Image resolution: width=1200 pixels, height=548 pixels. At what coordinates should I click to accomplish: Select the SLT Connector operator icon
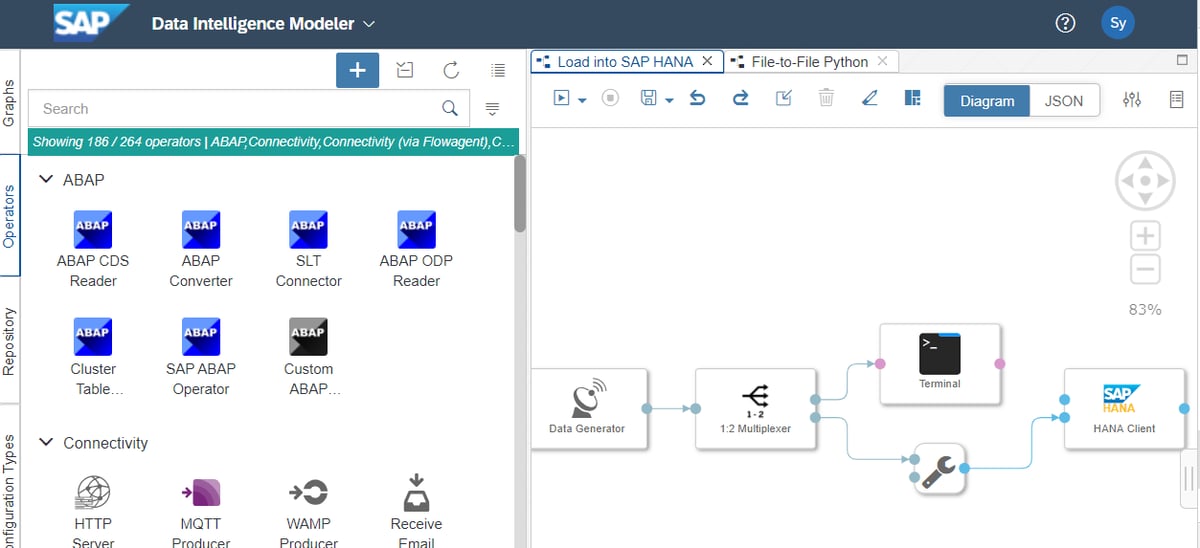pyautogui.click(x=308, y=228)
